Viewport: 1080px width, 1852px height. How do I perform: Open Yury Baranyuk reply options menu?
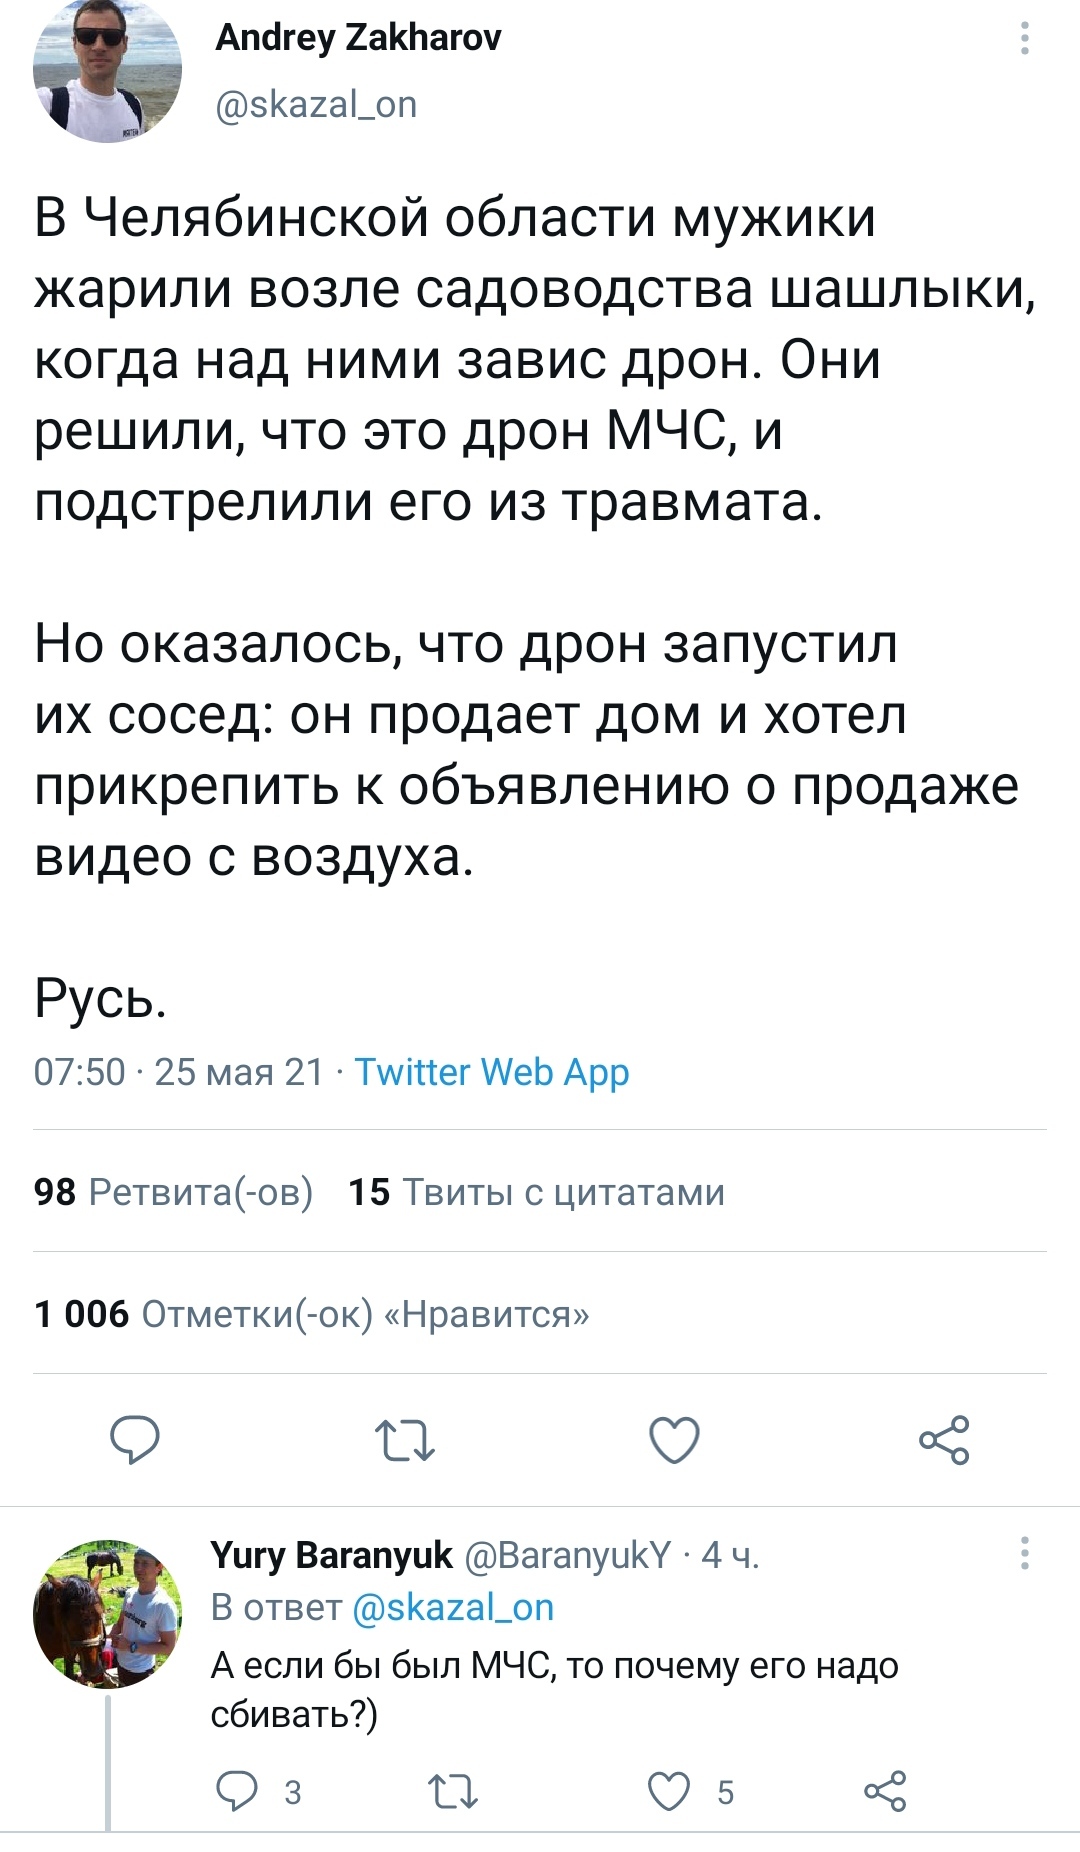click(1024, 1553)
